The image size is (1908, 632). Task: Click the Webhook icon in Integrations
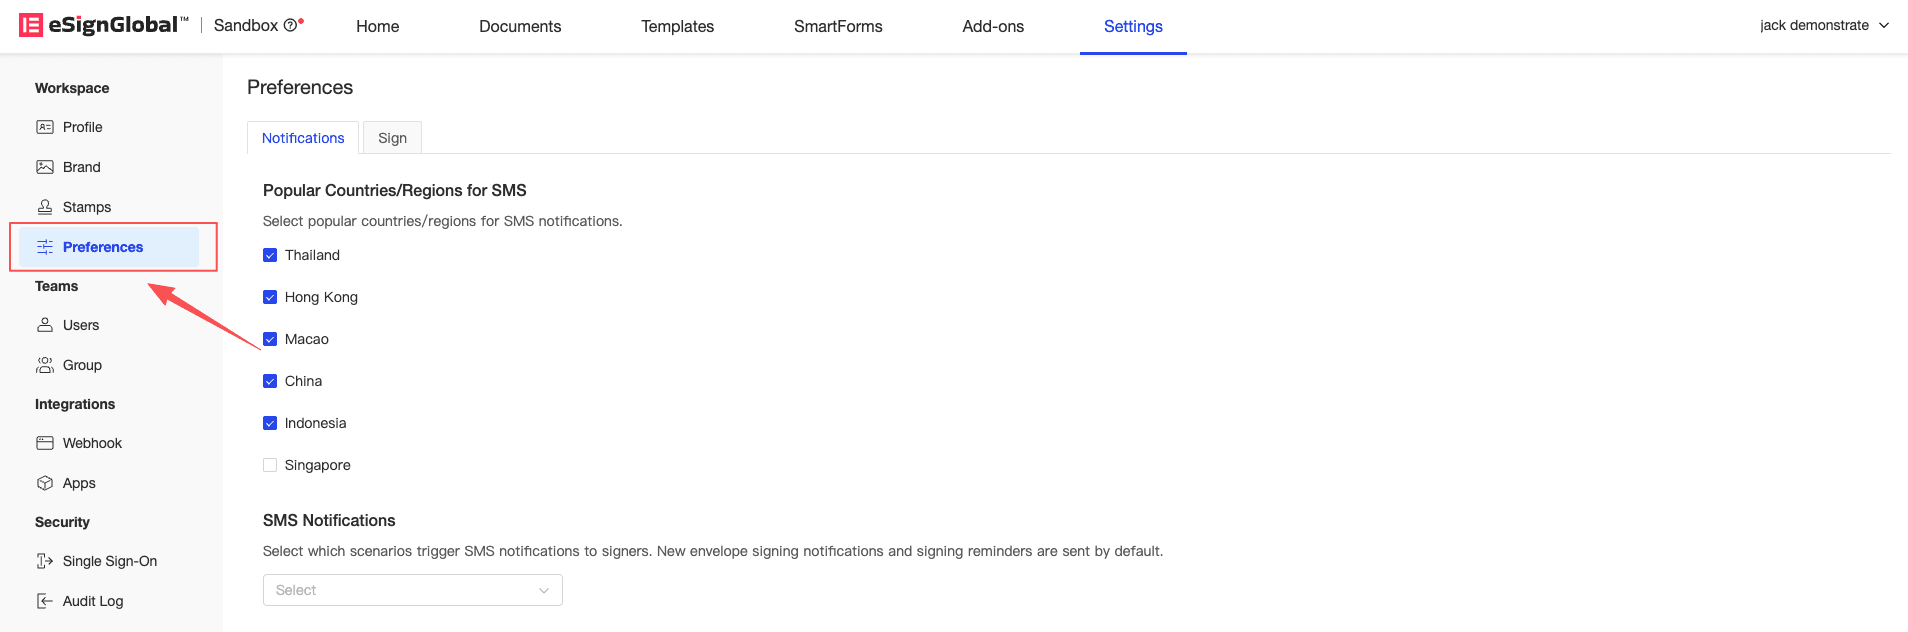45,443
